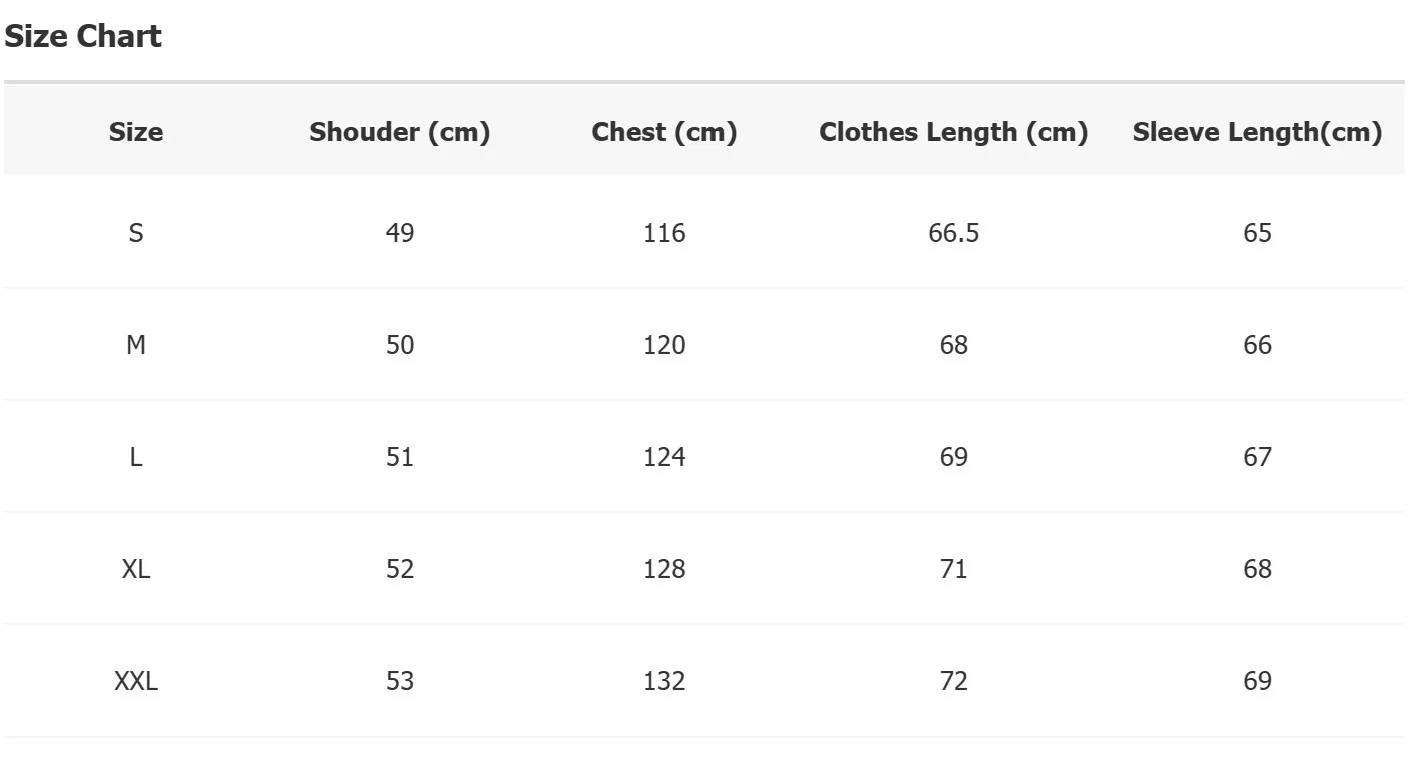Click clothes length 71 in XL row

(954, 569)
